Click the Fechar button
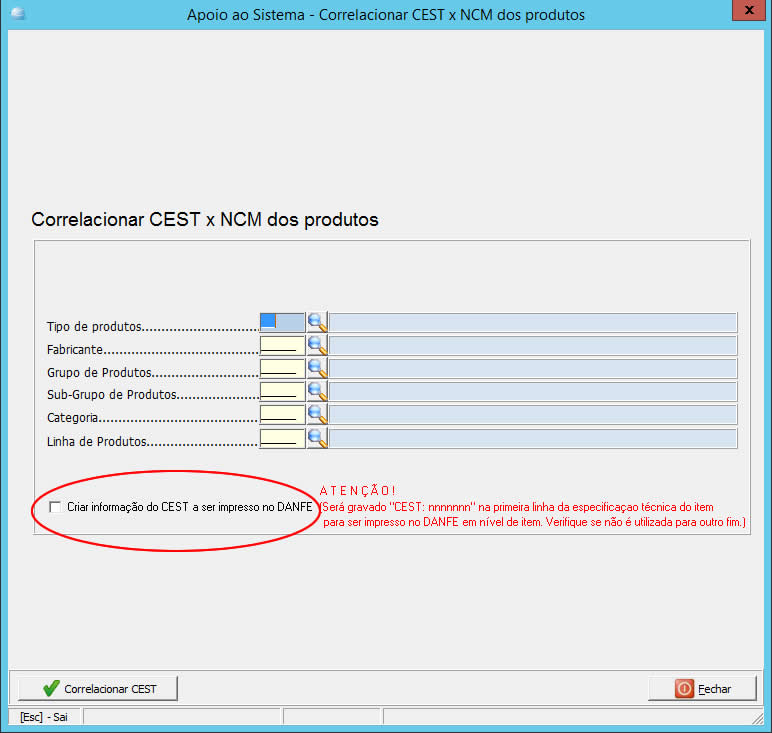The height and width of the screenshot is (733, 772). tap(703, 689)
